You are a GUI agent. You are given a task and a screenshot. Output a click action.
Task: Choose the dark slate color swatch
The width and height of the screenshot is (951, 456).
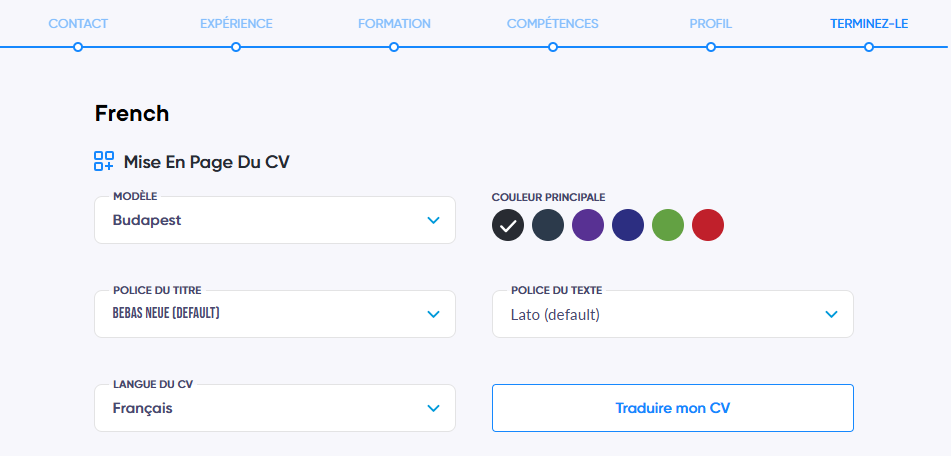click(x=548, y=225)
